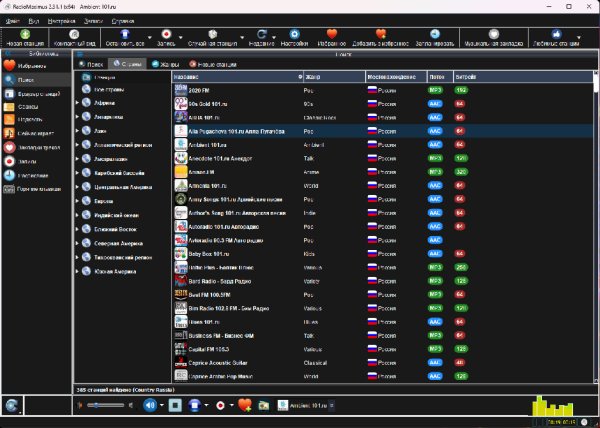Viewport: 600px width, 428px height.
Task: Select the Business FM station row
Action: (x=383, y=335)
